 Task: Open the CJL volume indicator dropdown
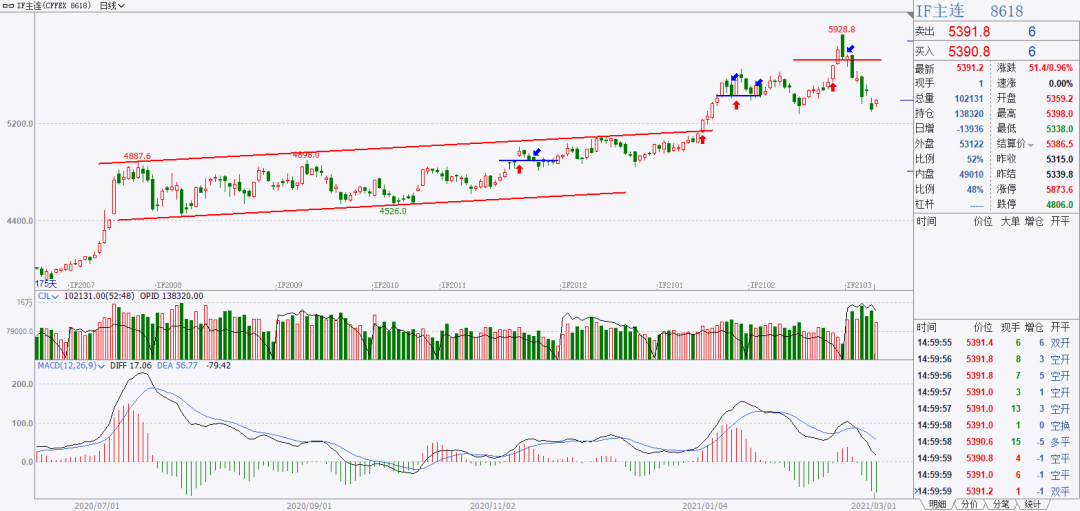tap(50, 295)
